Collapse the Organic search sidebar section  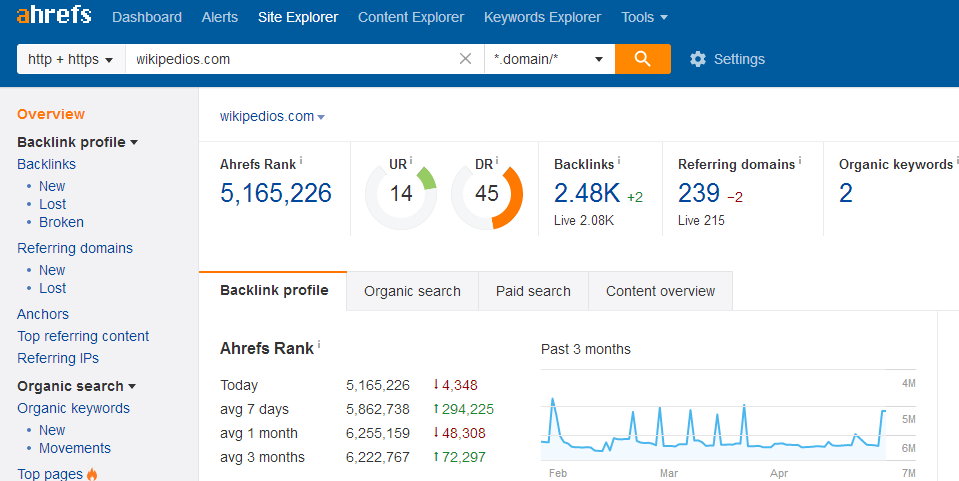click(x=76, y=386)
